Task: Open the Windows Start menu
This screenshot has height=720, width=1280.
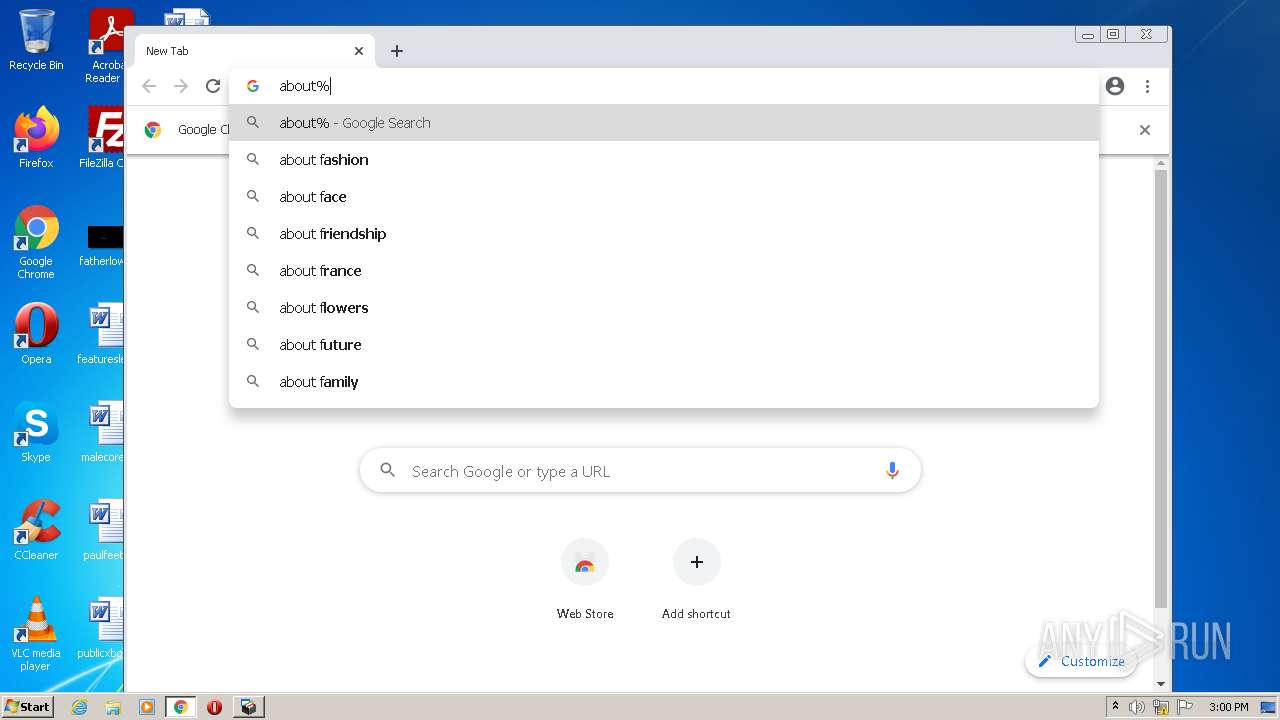Action: click(28, 706)
